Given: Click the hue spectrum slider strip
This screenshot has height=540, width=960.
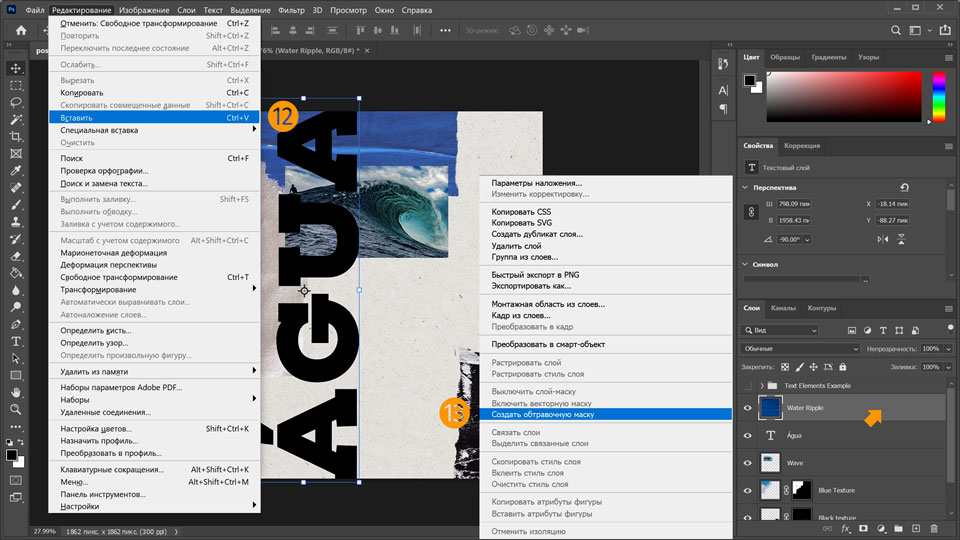Looking at the screenshot, I should pos(939,97).
